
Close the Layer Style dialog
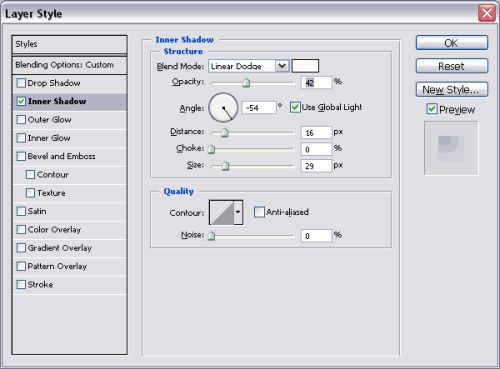(487, 13)
